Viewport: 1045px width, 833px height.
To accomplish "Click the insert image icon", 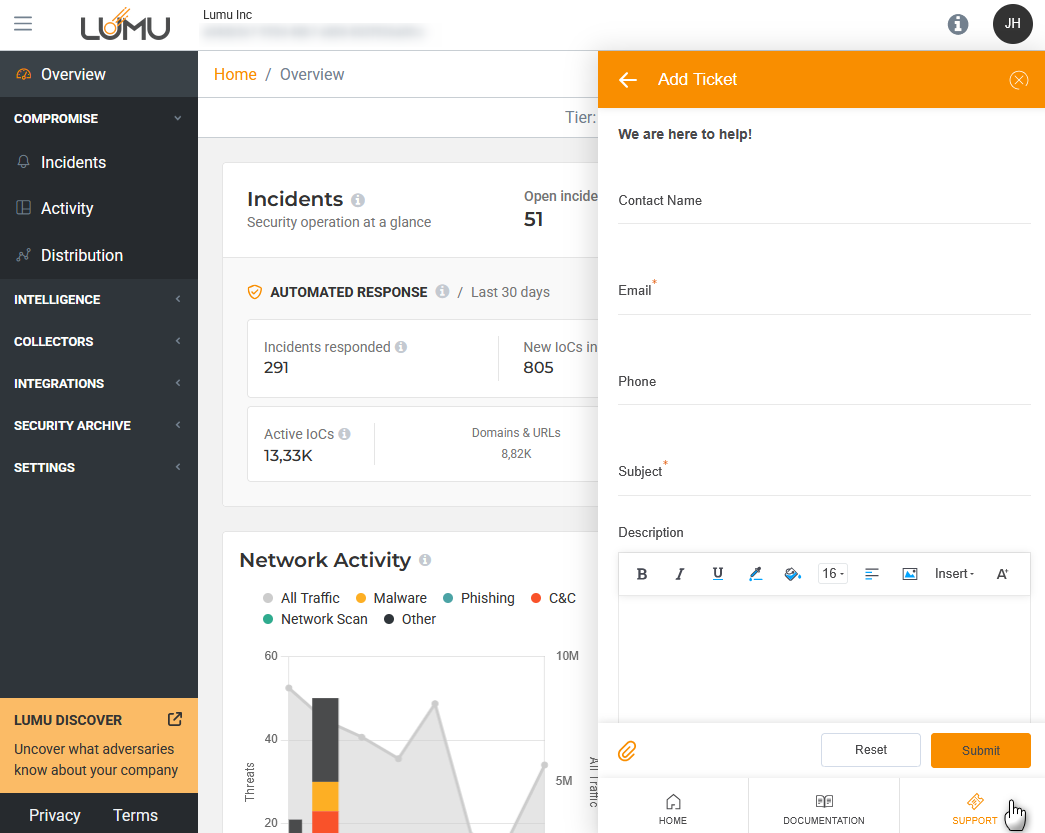I will [910, 574].
